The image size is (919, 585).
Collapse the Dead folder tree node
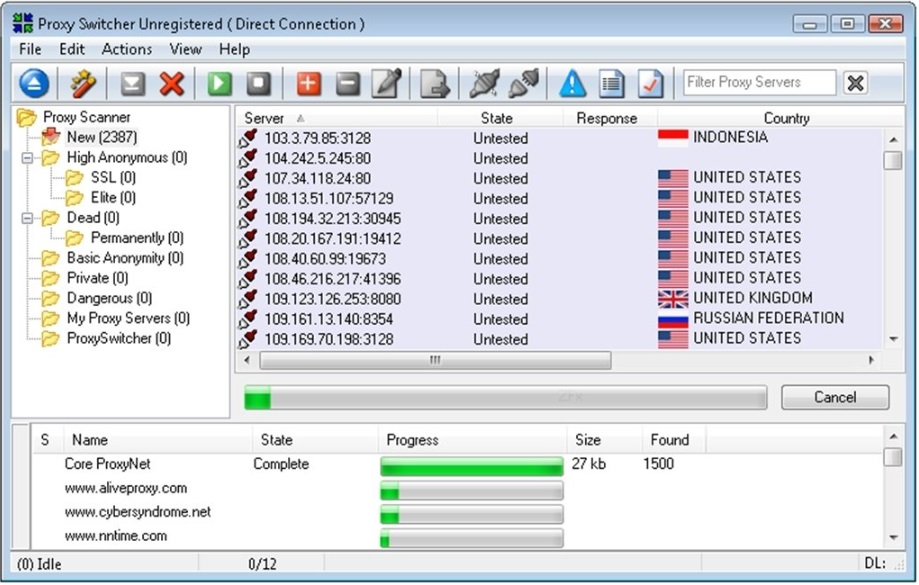27,218
